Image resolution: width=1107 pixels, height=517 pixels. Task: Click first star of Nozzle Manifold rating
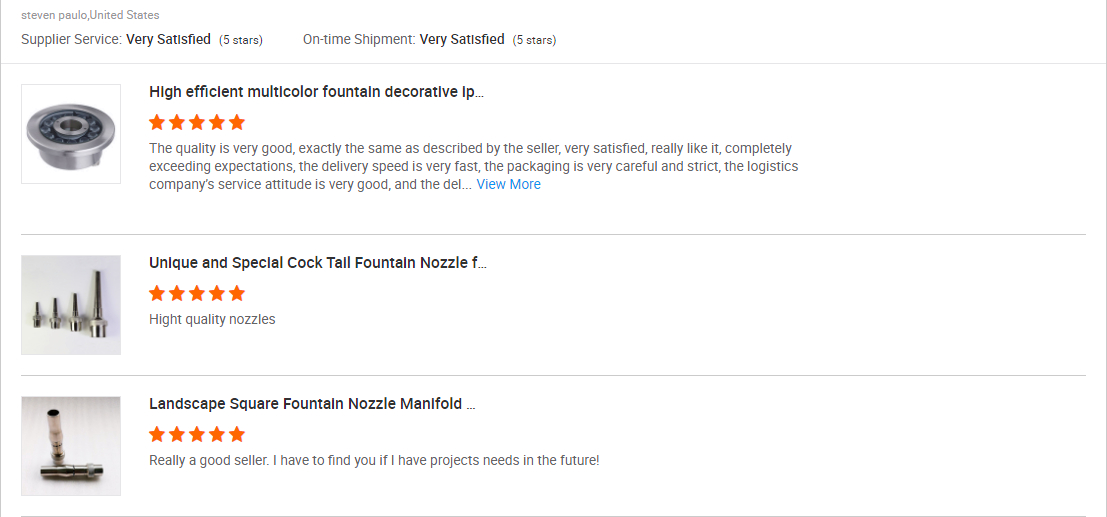(x=157, y=434)
